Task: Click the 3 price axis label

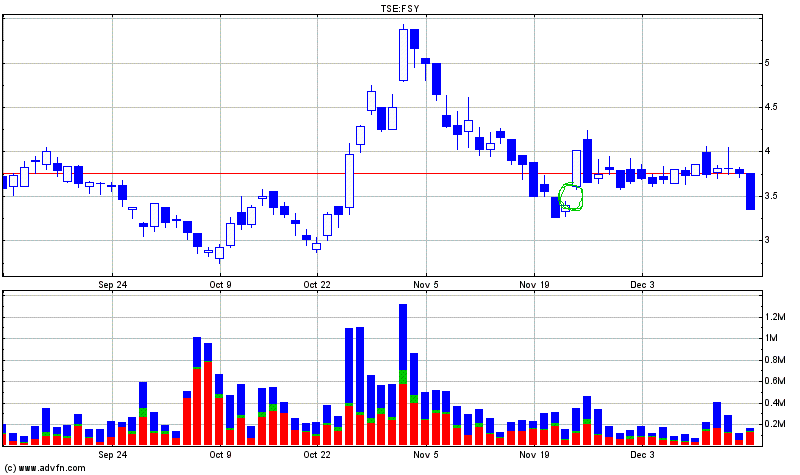Action: click(x=767, y=240)
